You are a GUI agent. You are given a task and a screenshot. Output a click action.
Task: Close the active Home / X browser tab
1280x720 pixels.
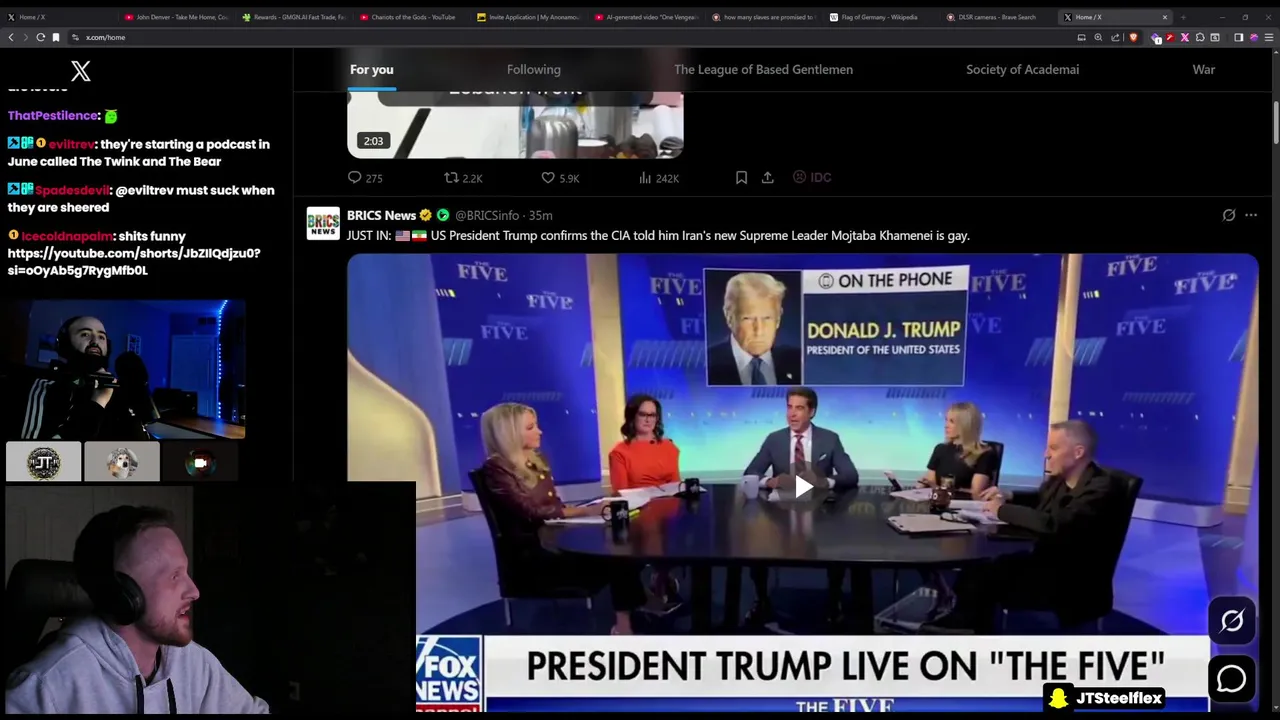pos(1164,17)
